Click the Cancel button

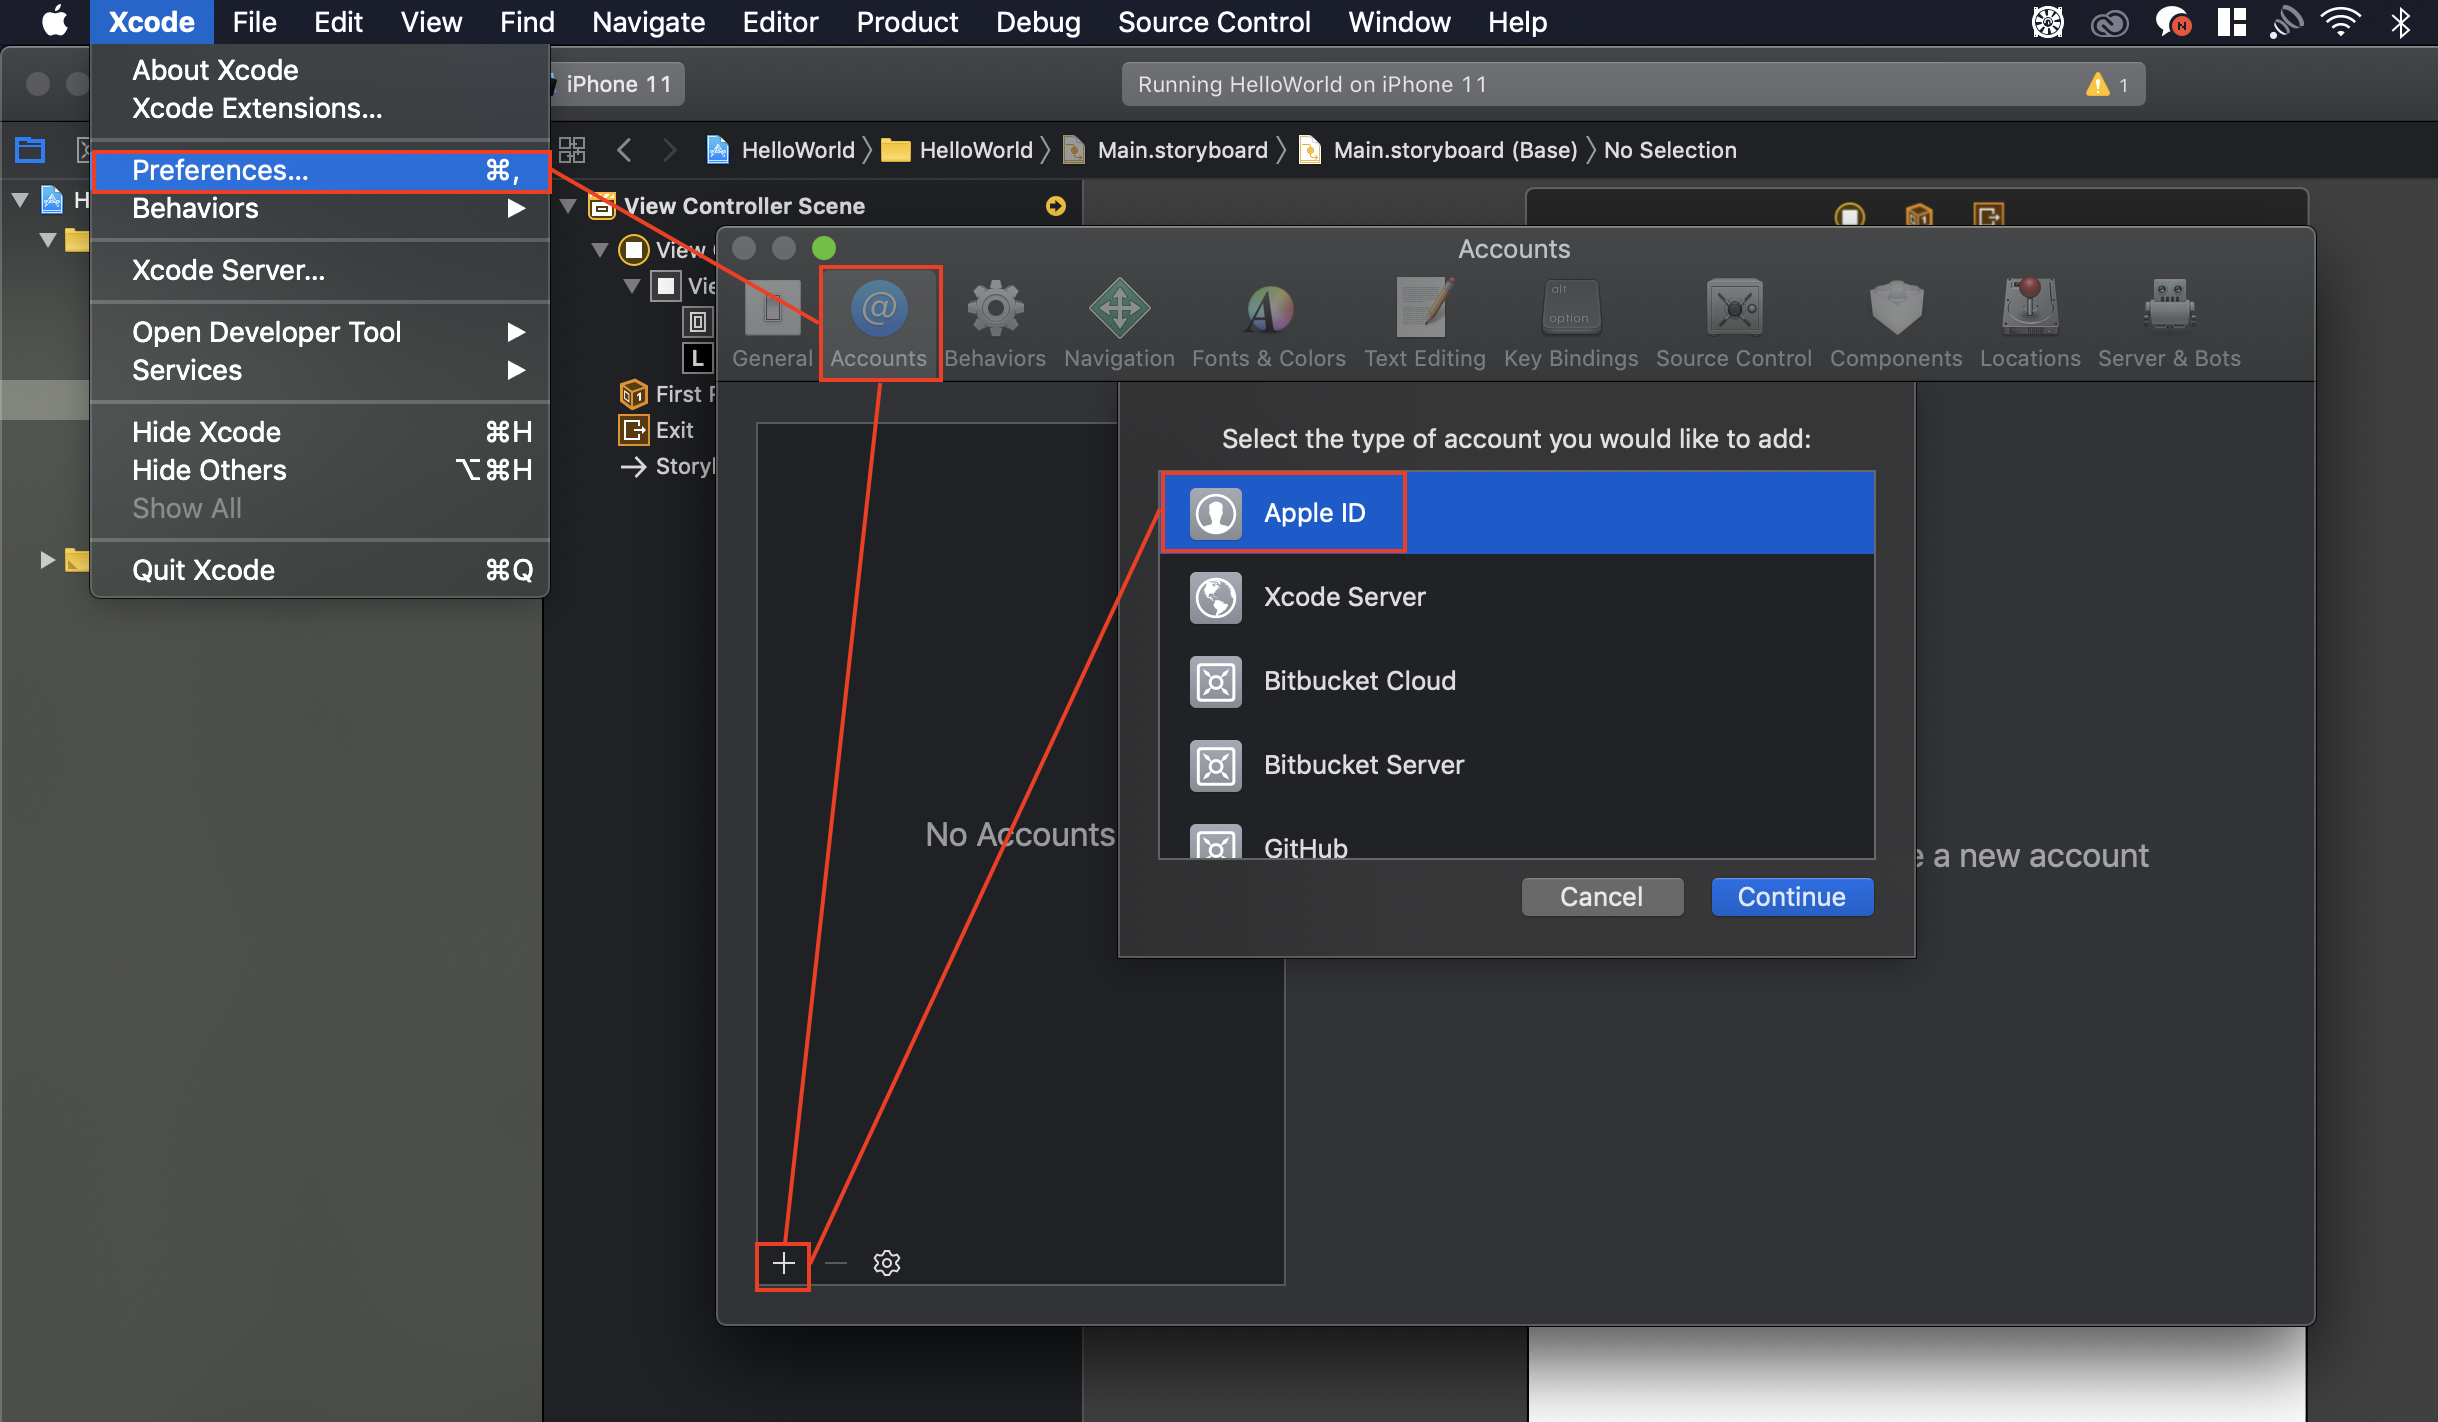pyautogui.click(x=1602, y=897)
